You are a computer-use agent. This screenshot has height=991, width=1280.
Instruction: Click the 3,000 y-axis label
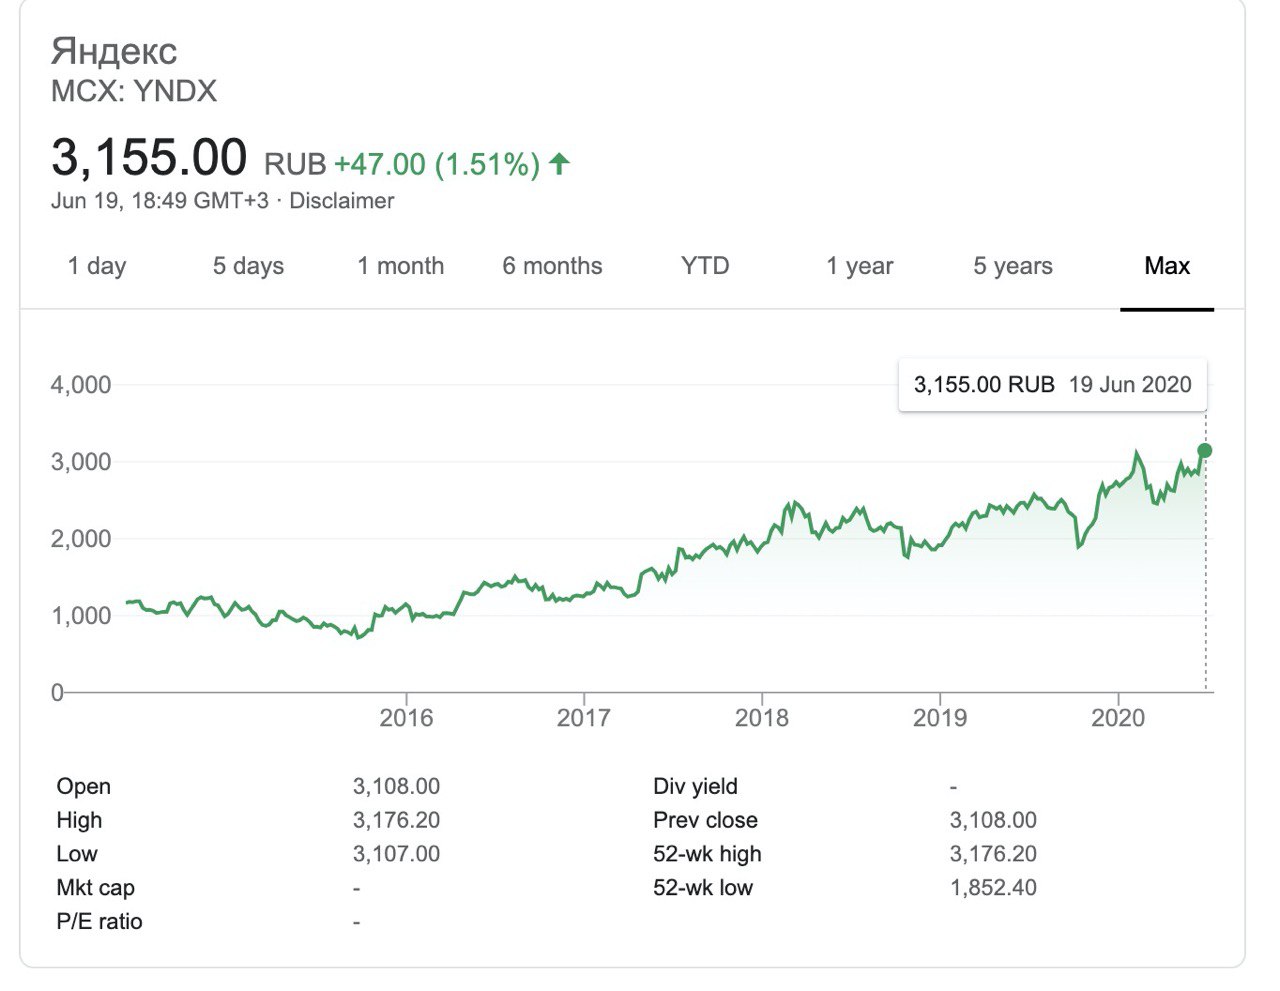coord(81,462)
